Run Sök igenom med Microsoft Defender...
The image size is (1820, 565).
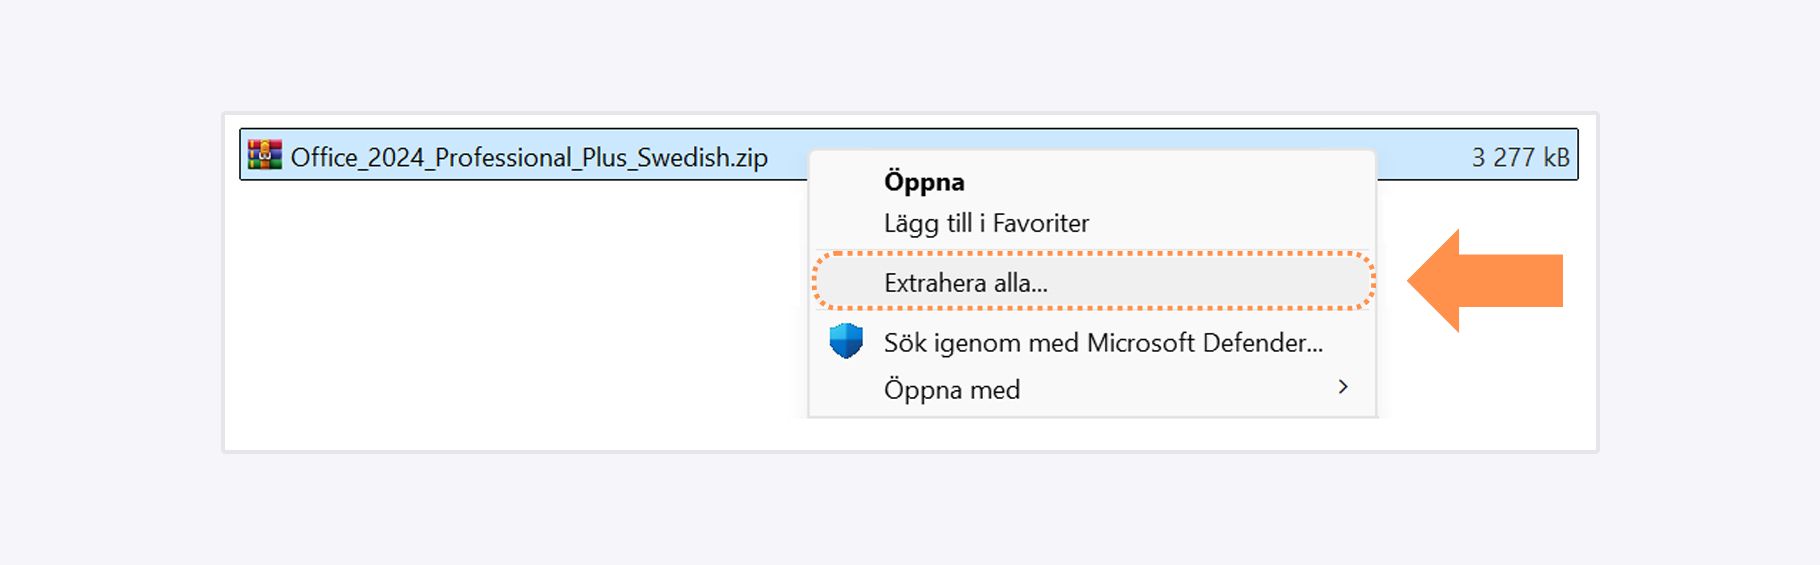point(1102,343)
